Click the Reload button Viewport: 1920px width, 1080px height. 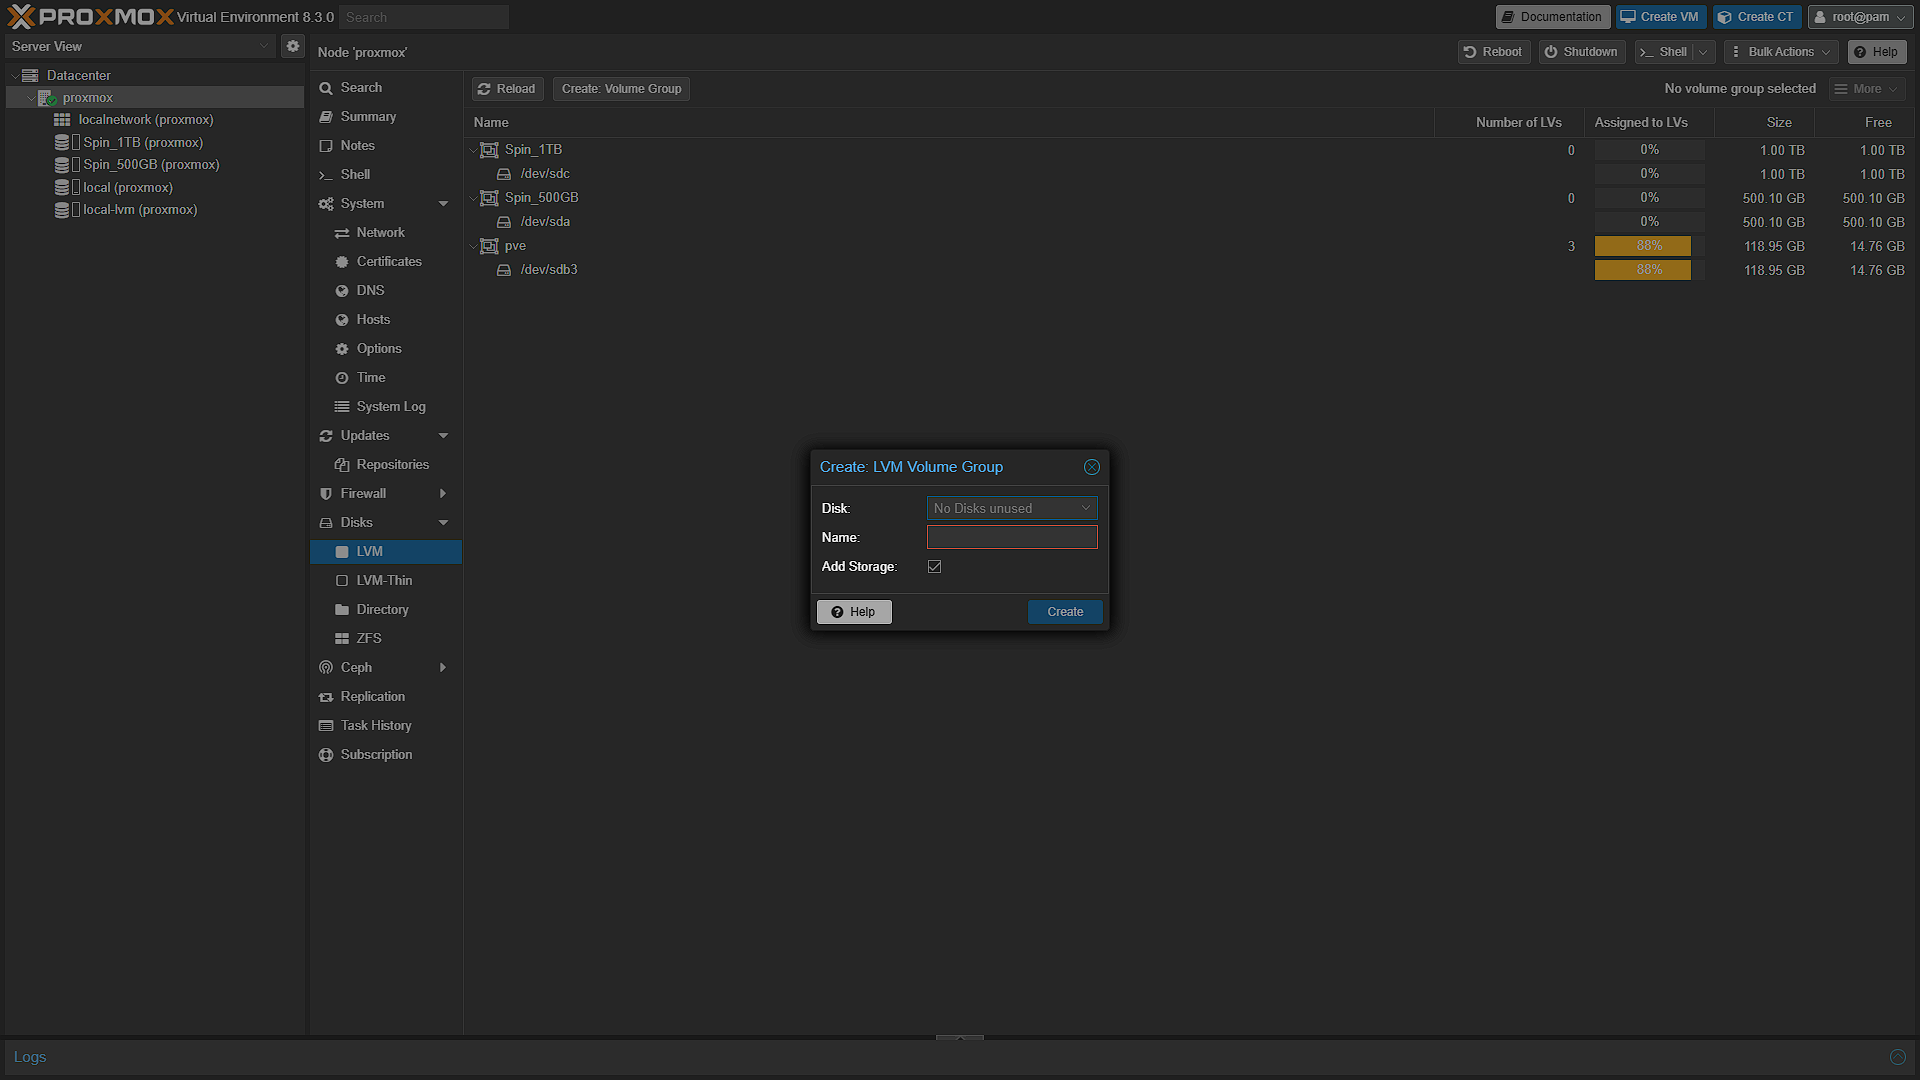[x=507, y=89]
